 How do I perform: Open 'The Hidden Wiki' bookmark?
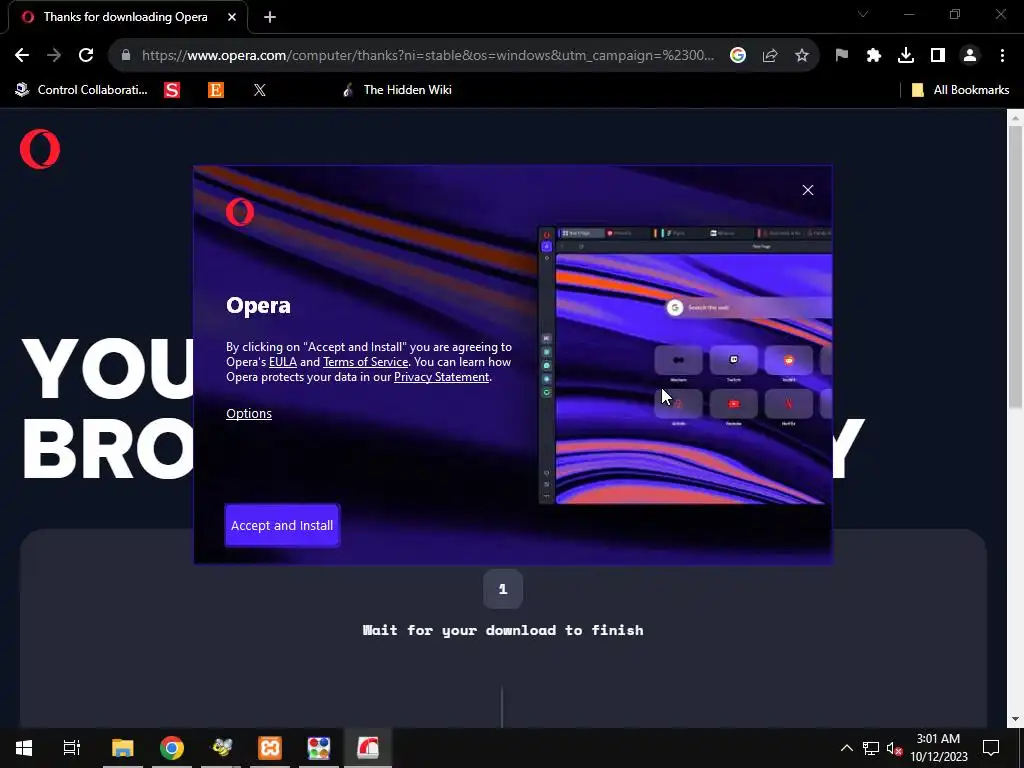397,90
